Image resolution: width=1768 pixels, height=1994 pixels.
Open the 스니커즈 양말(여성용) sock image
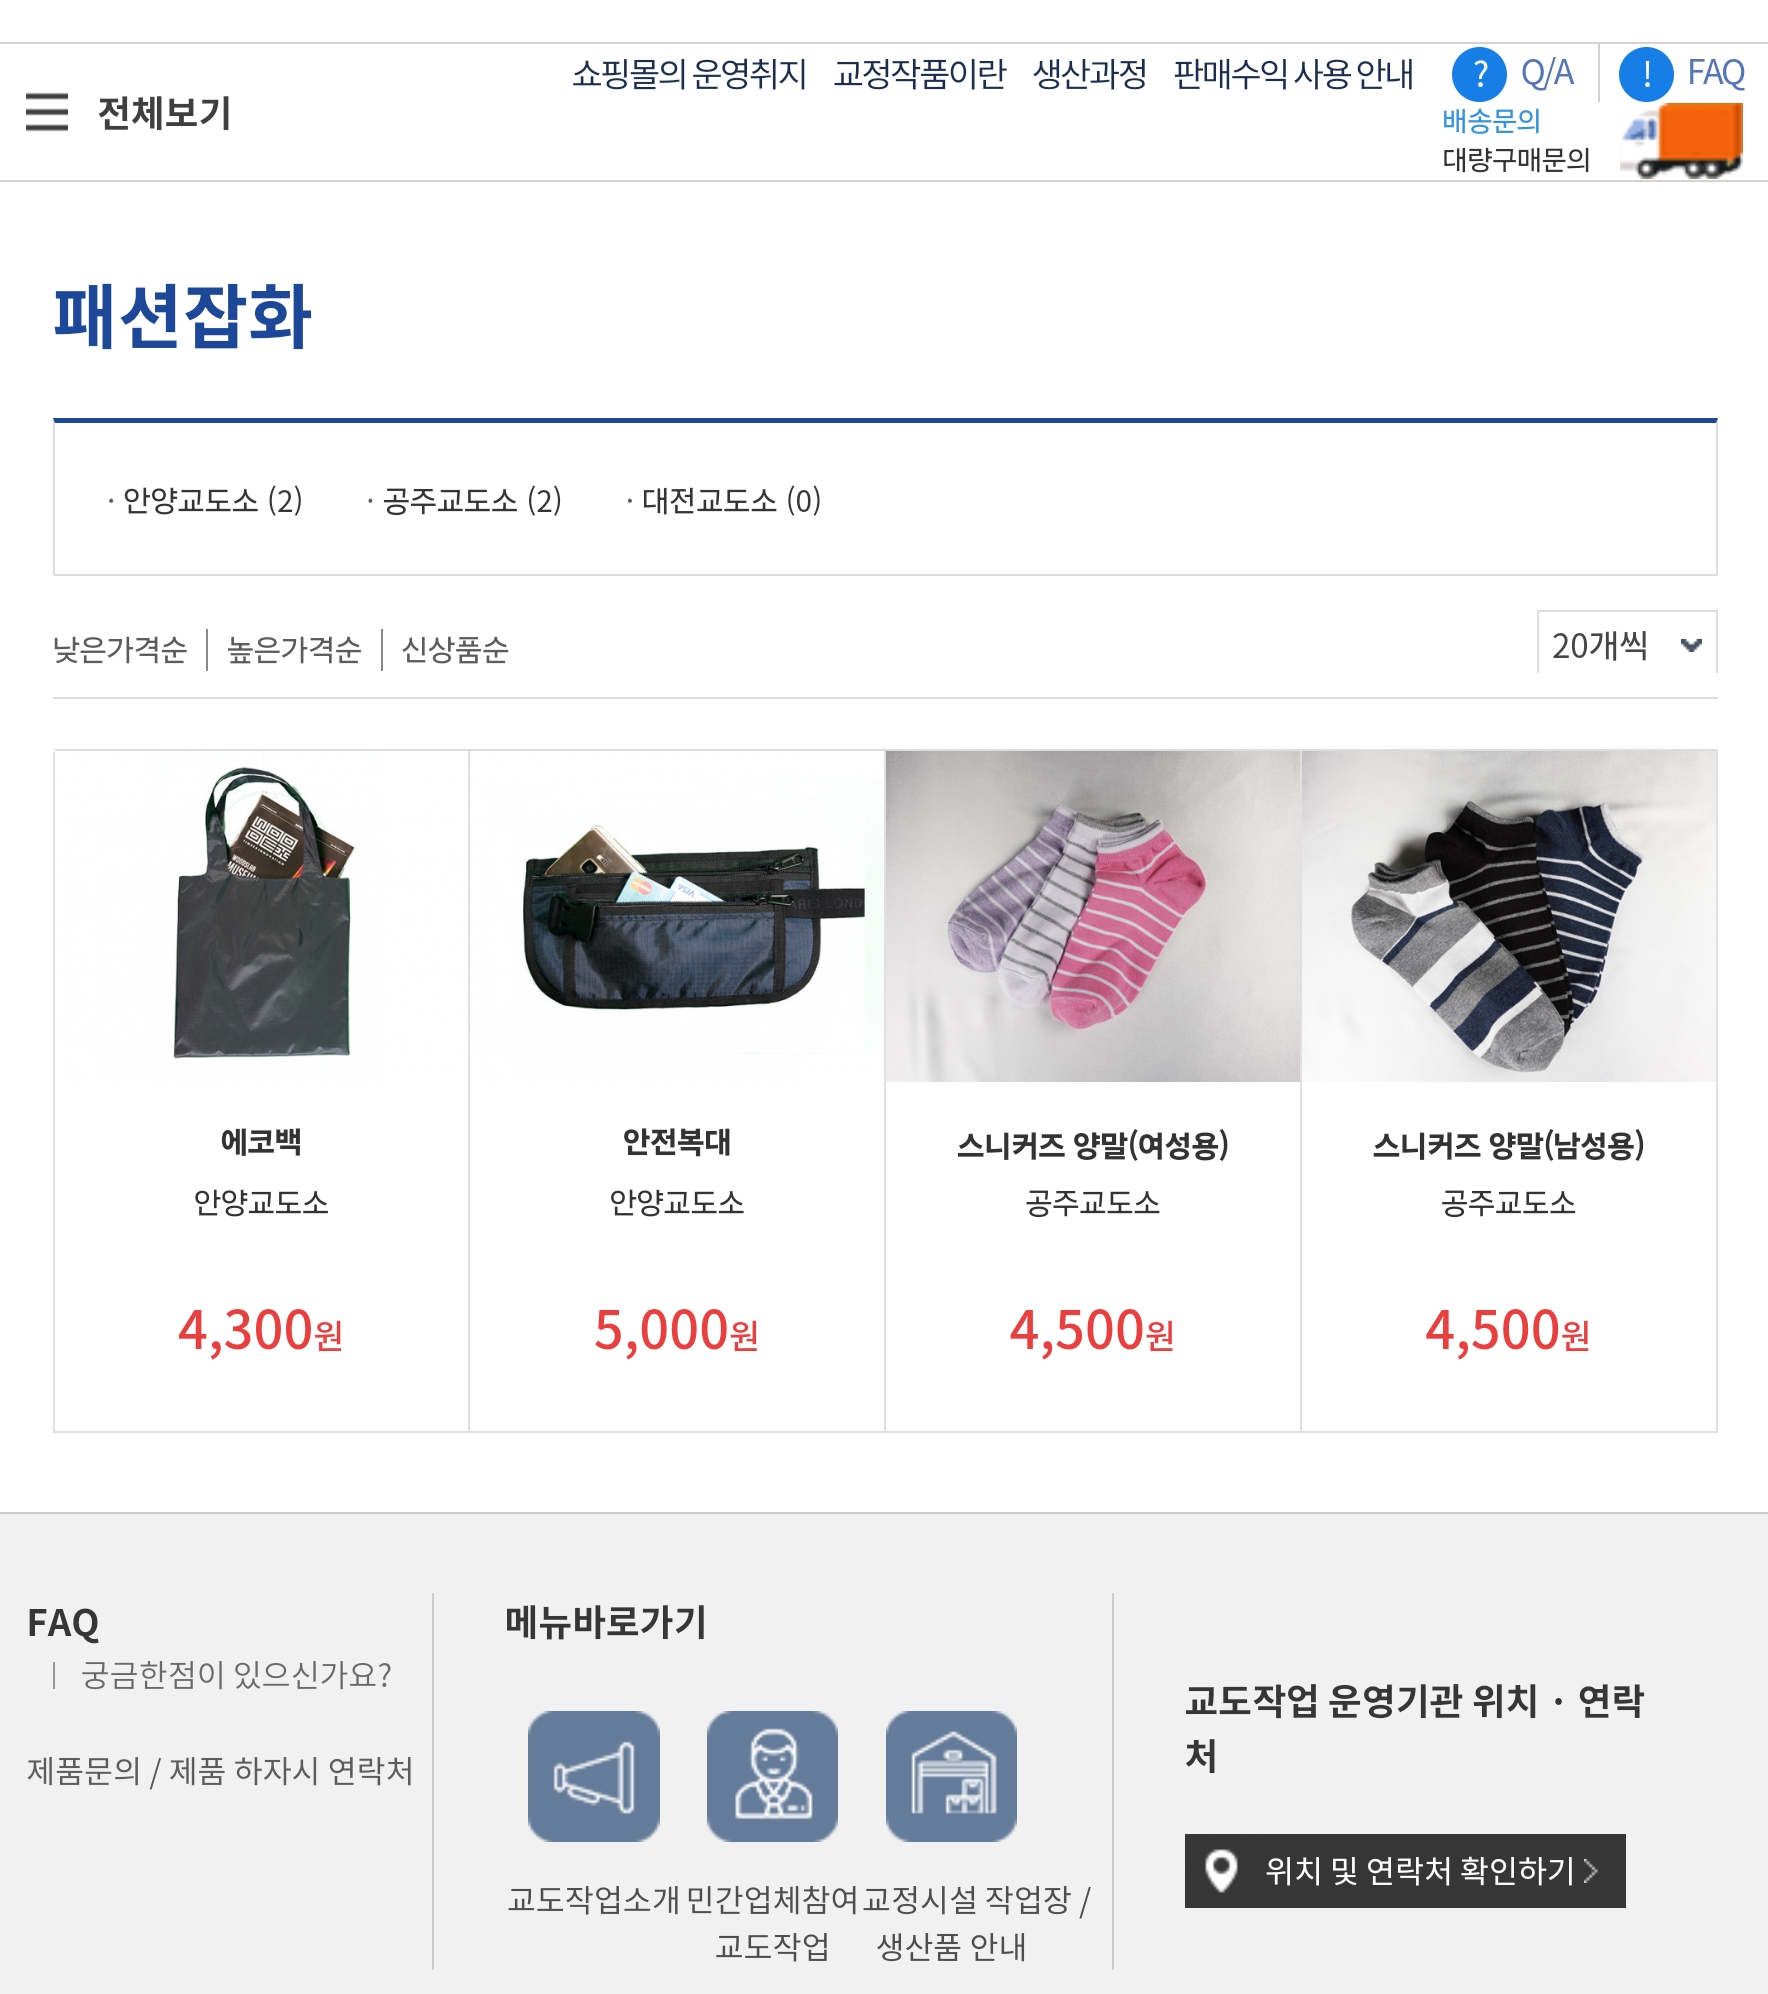click(x=1093, y=915)
